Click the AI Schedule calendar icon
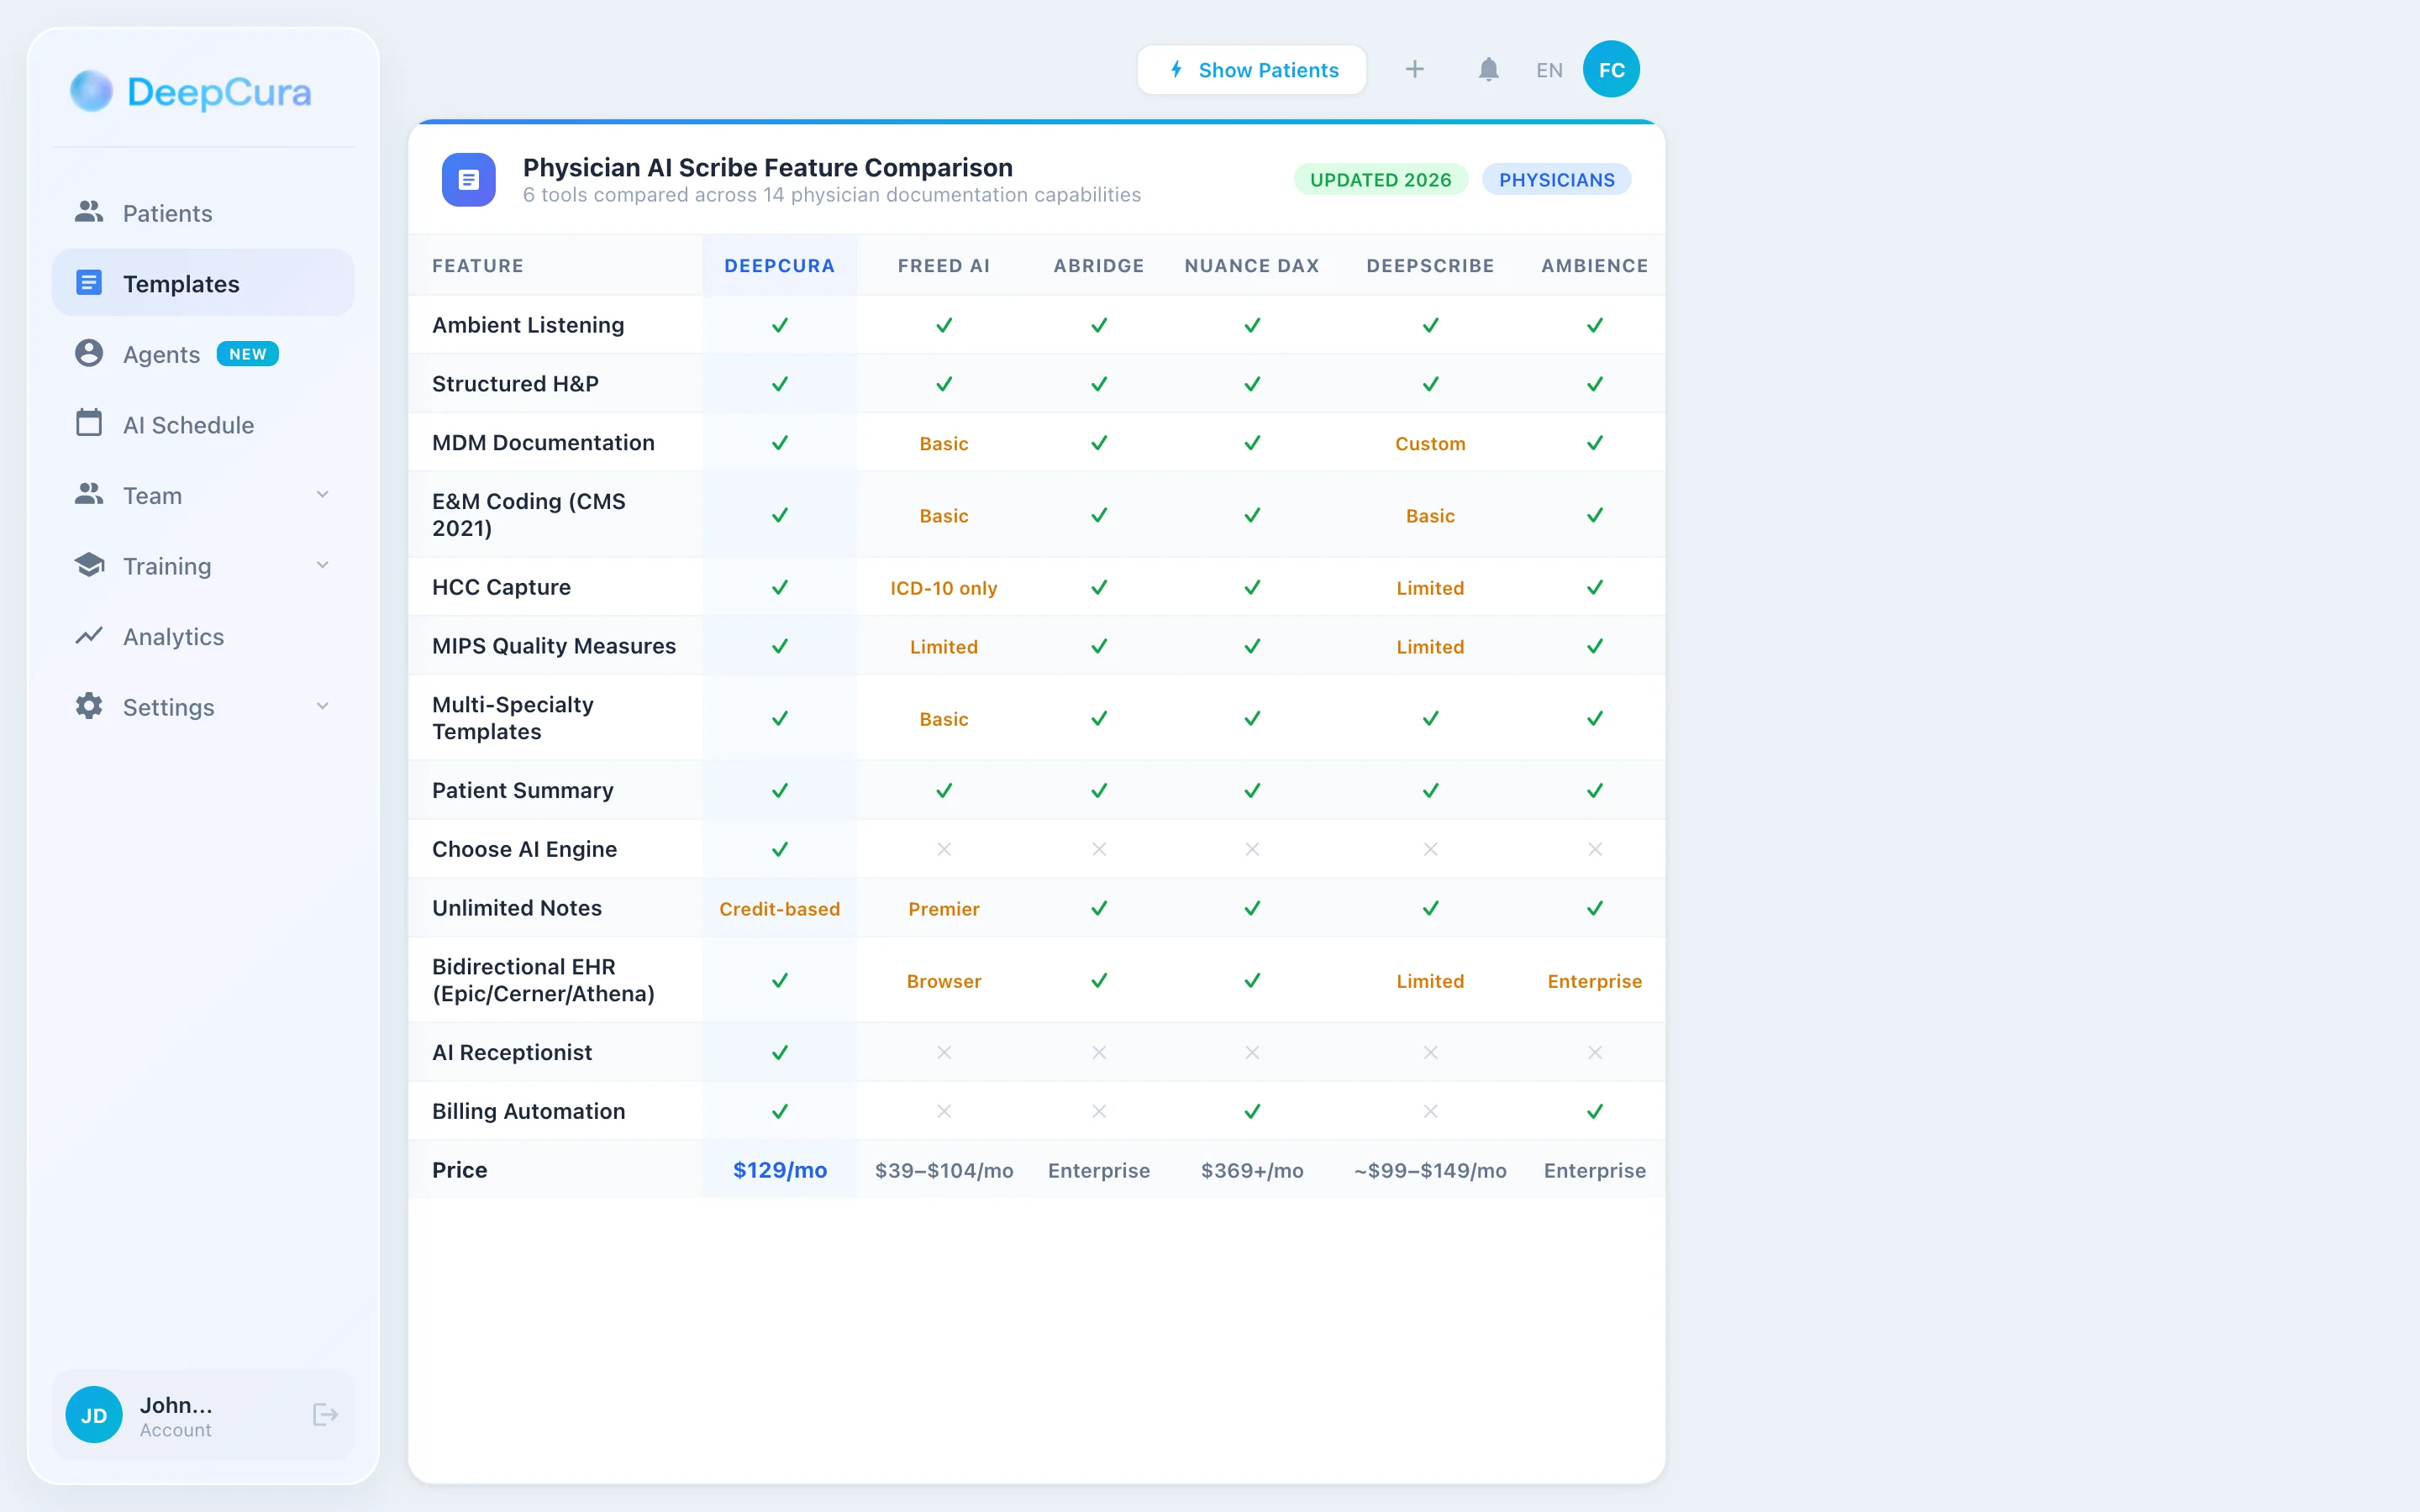The width and height of the screenshot is (2420, 1512). click(x=89, y=424)
